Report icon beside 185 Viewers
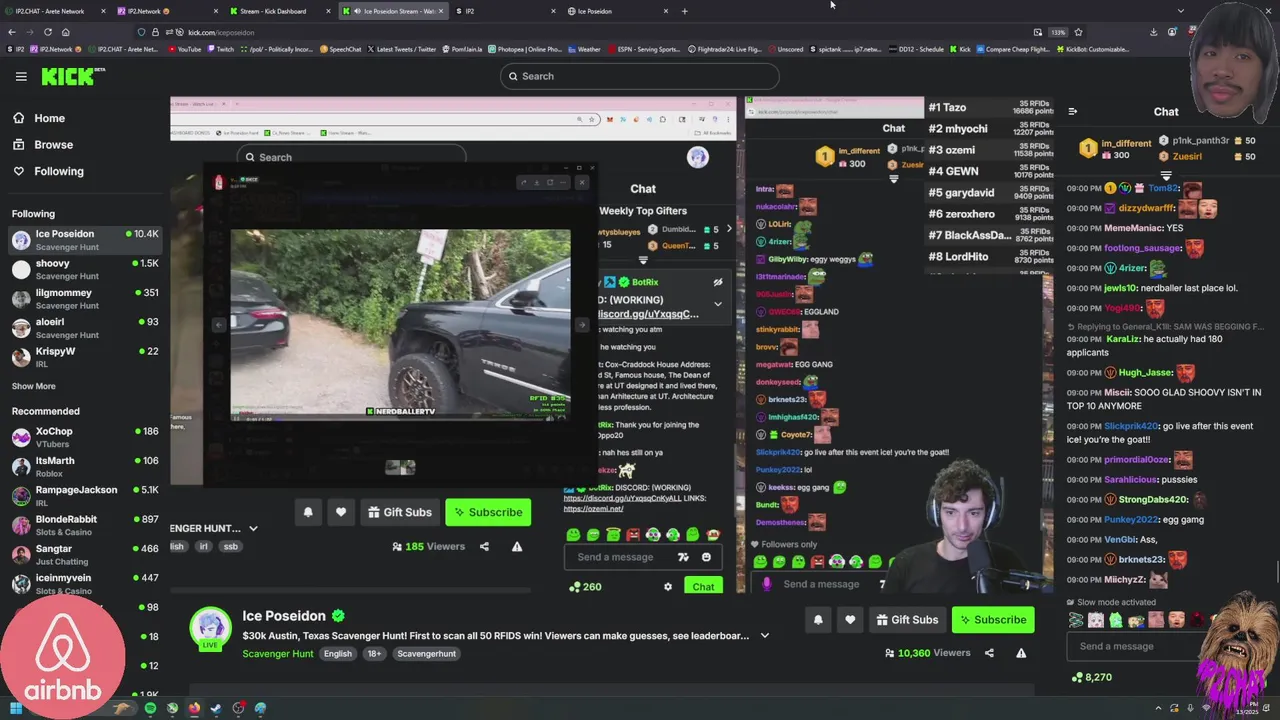Viewport: 1280px width, 720px height. tap(517, 546)
